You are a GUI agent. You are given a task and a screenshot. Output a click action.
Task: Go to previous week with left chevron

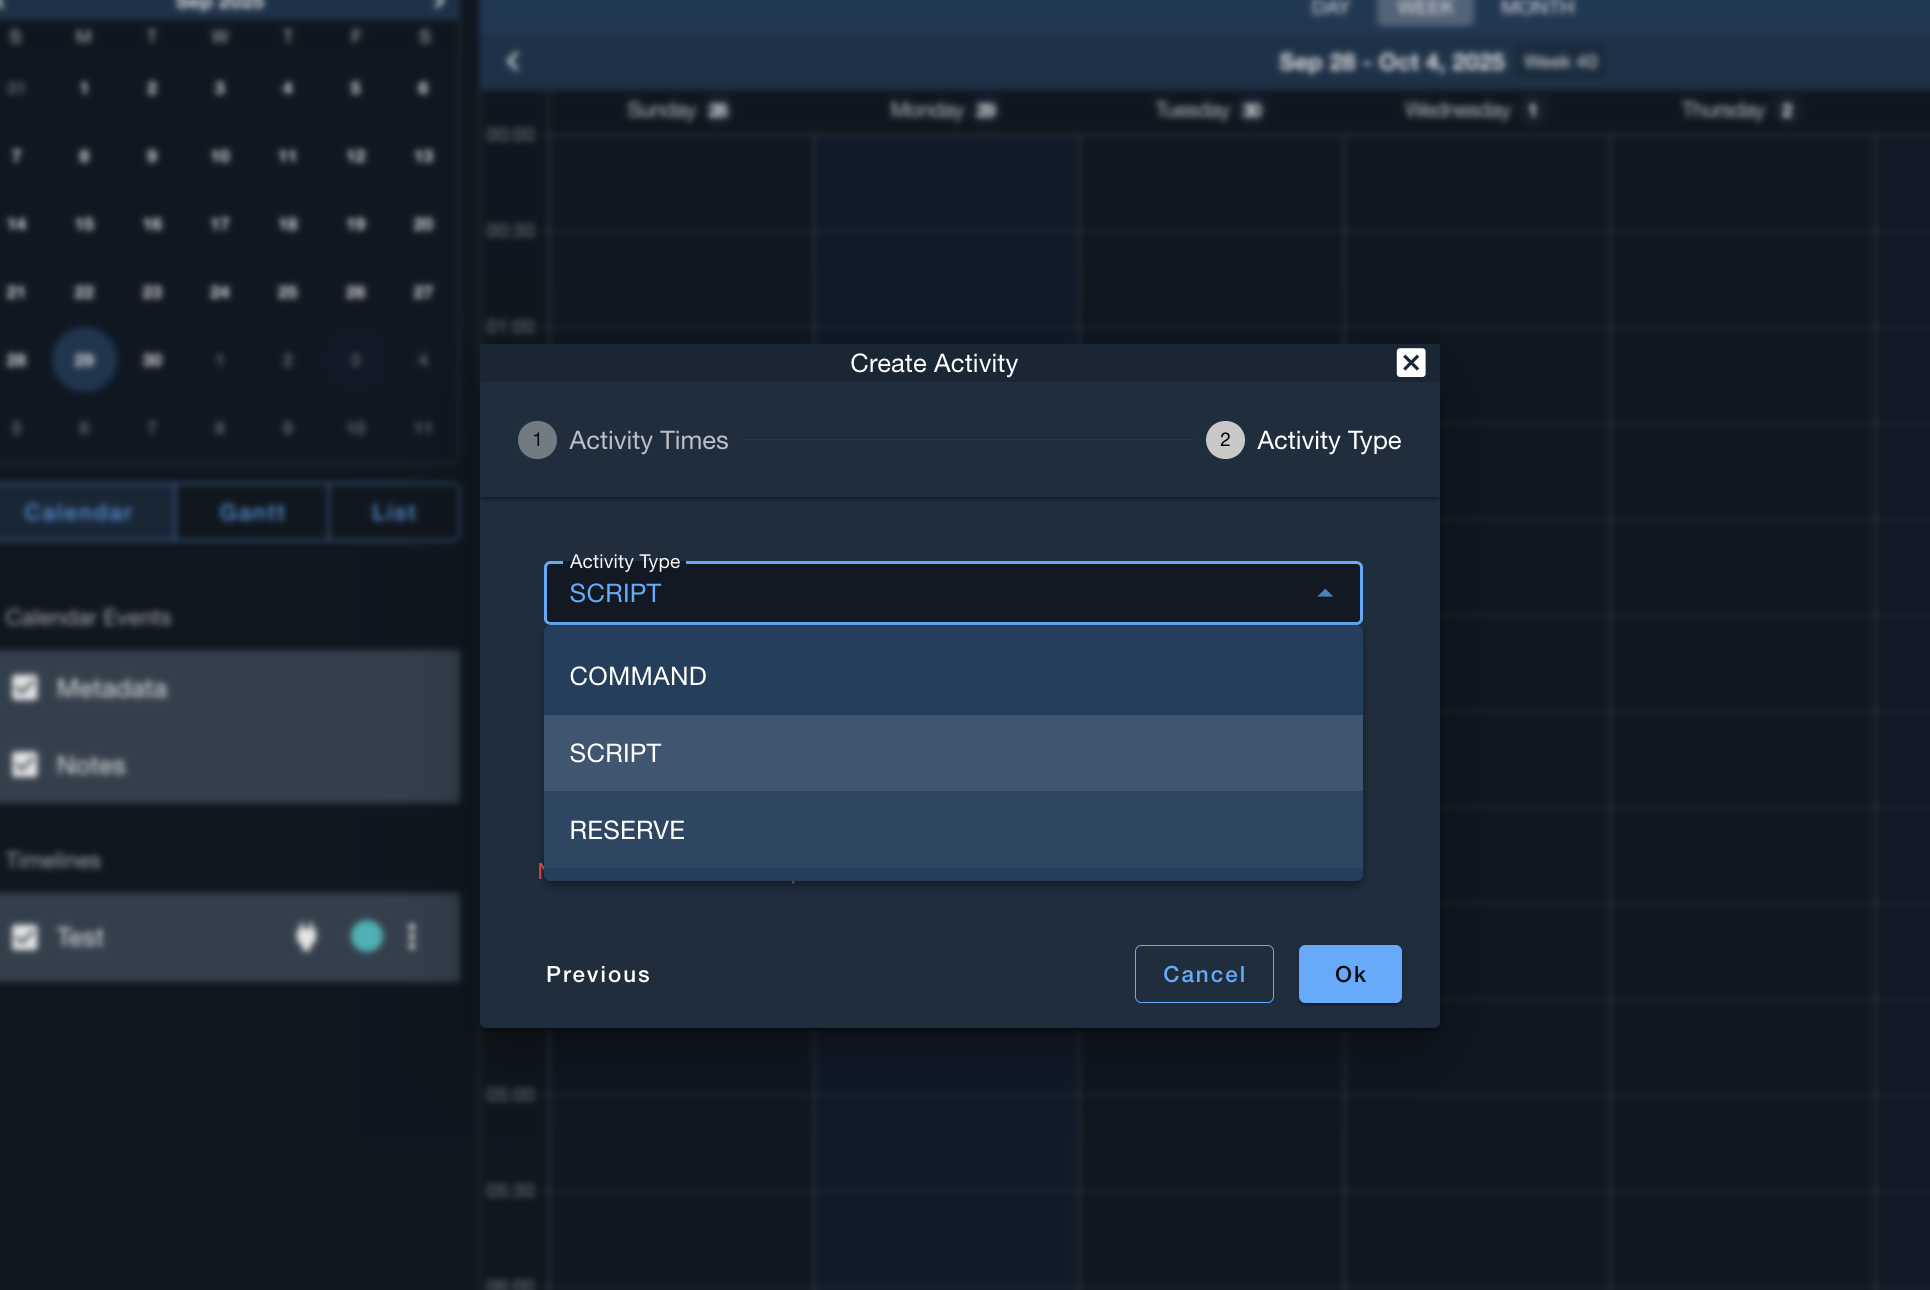point(513,62)
